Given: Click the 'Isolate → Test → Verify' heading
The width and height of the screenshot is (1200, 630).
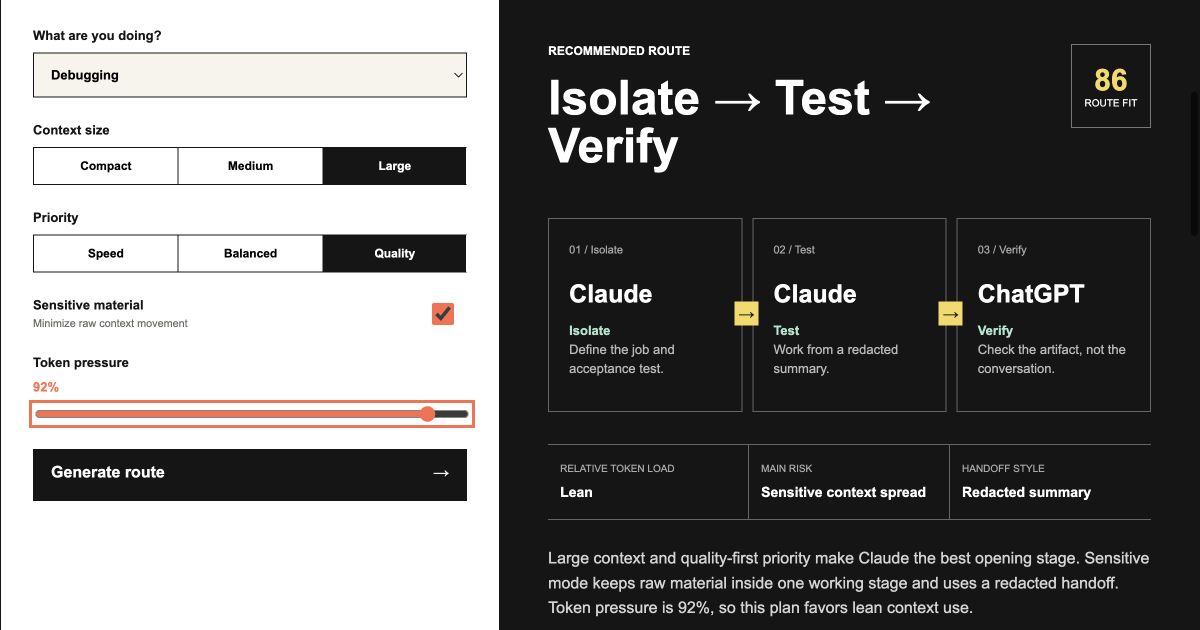Looking at the screenshot, I should pyautogui.click(x=740, y=122).
